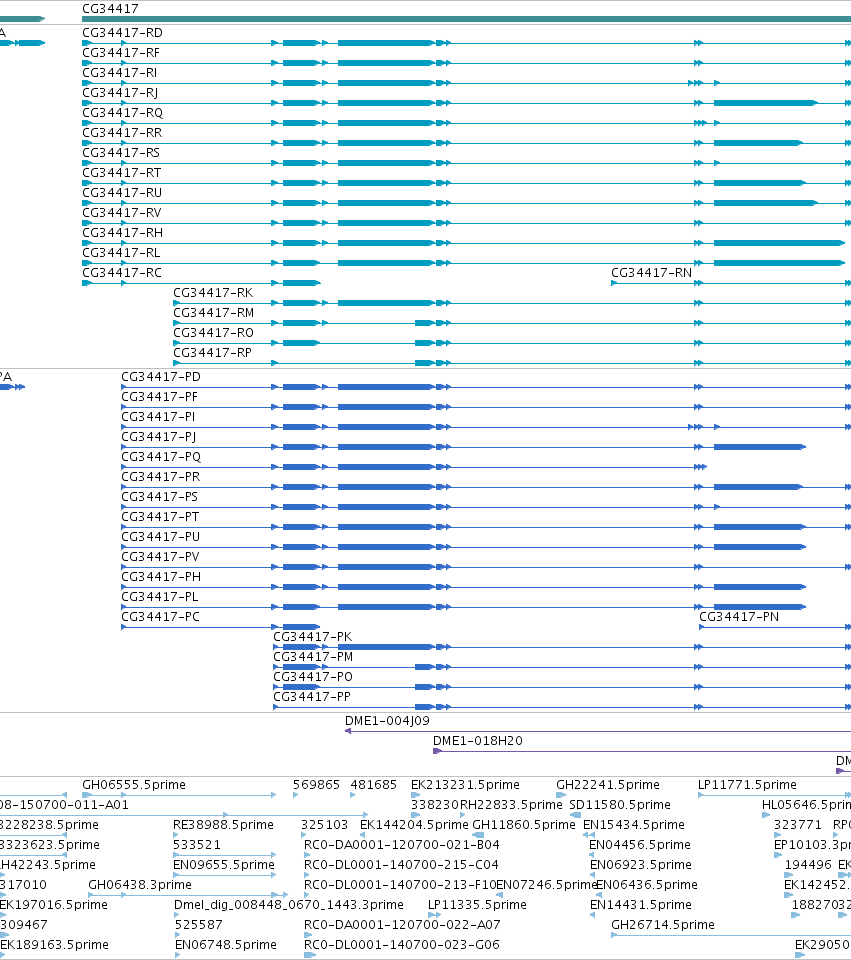Click protein label CG34417-PL
This screenshot has height=960, width=851.
(160, 597)
